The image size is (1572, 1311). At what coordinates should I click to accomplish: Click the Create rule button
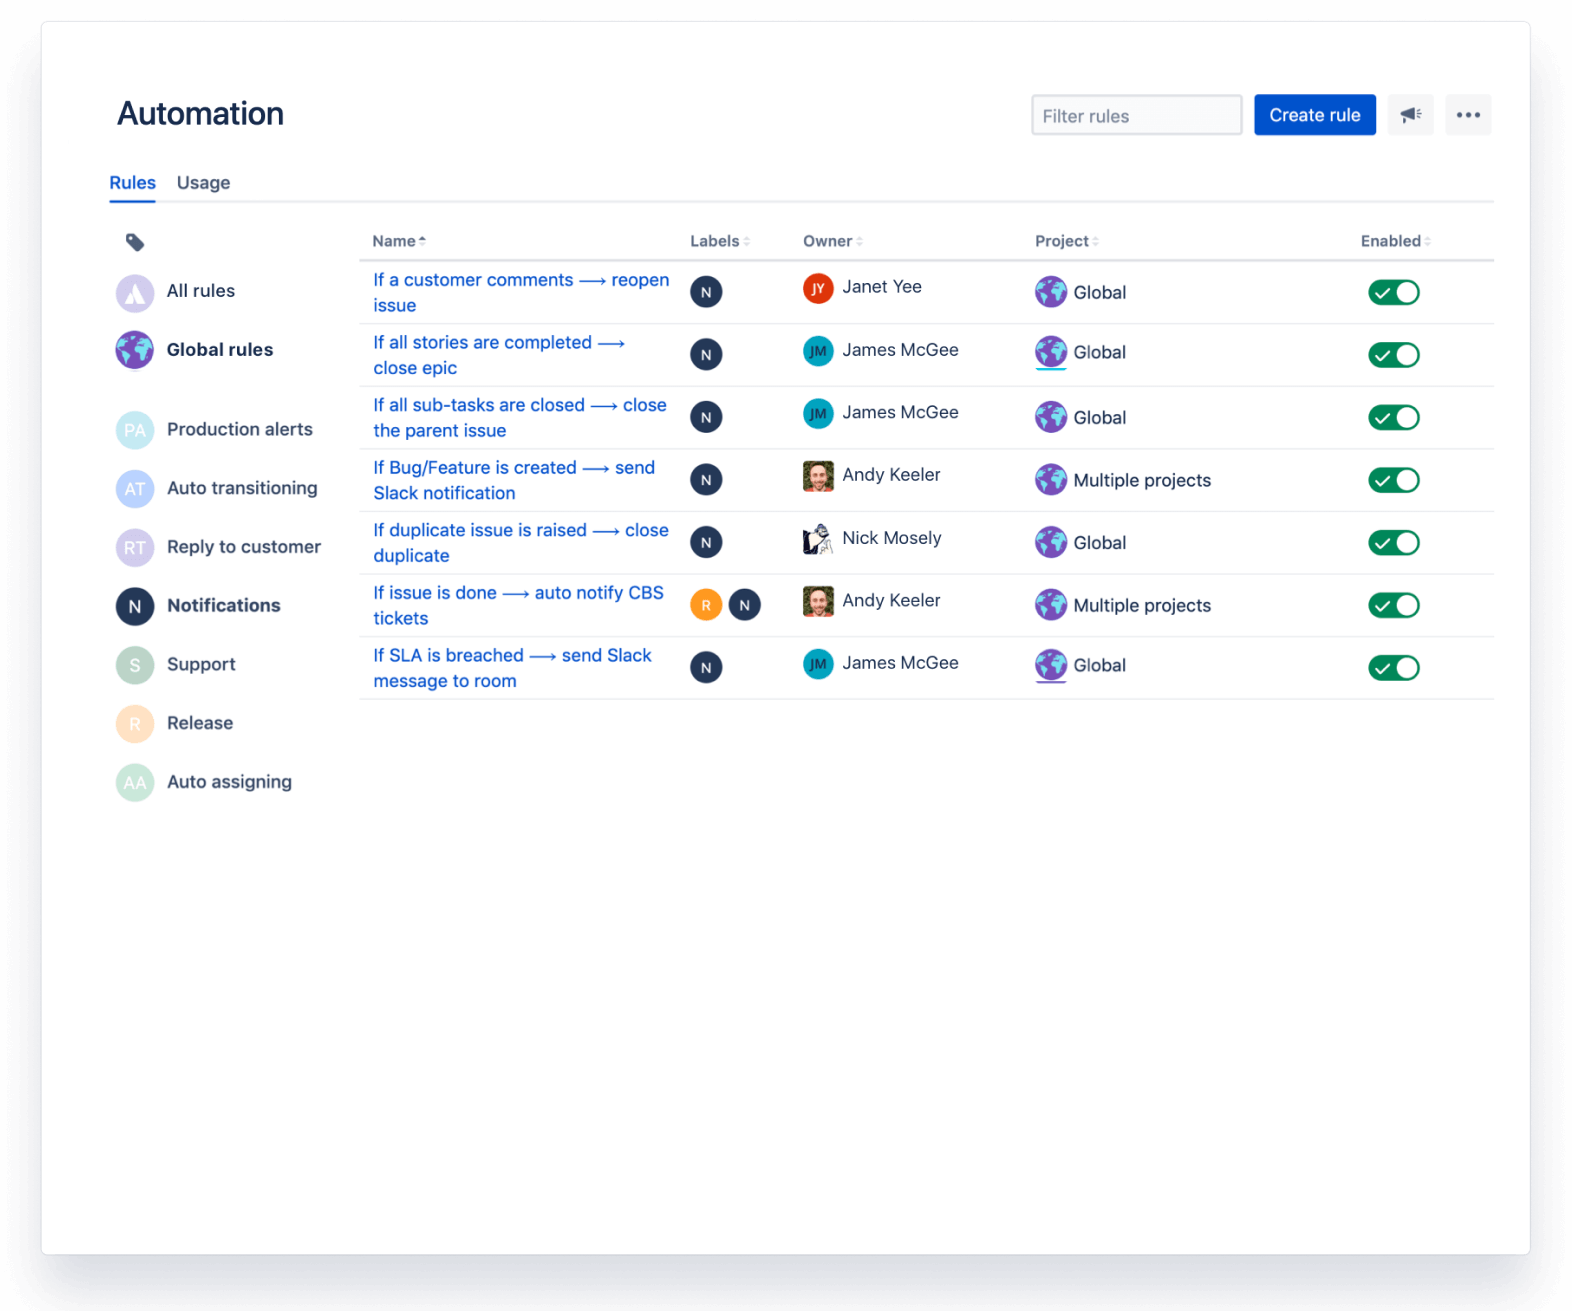tap(1314, 115)
